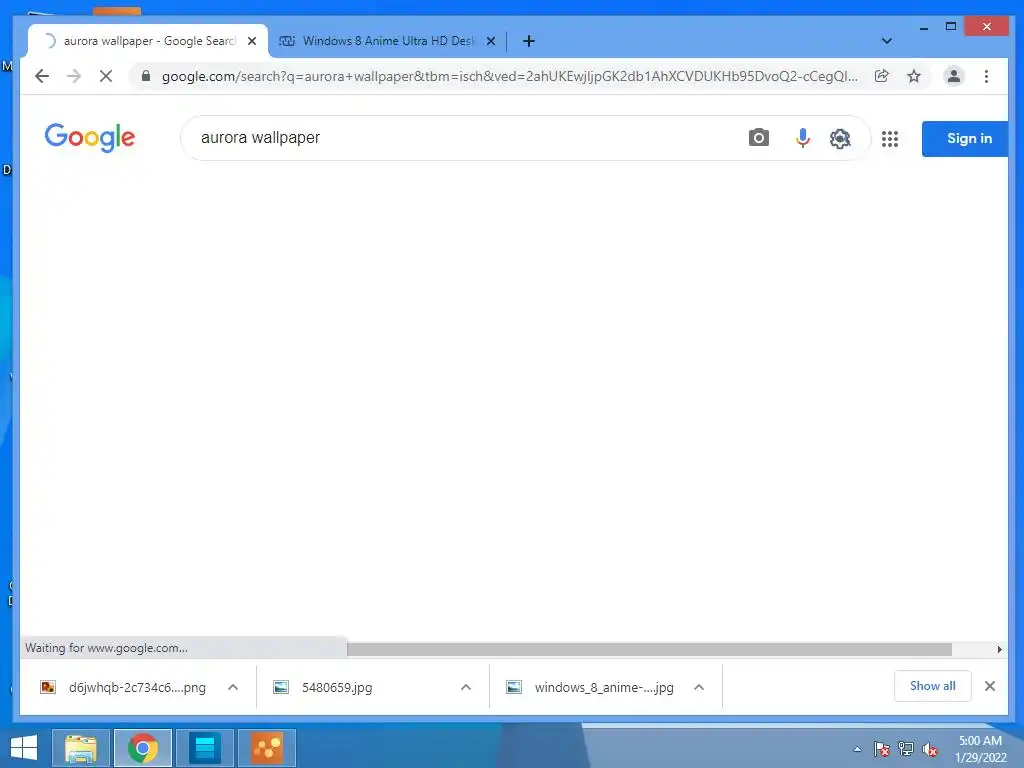Close the aurora wallpaper tab
The width and height of the screenshot is (1024, 768).
click(252, 41)
